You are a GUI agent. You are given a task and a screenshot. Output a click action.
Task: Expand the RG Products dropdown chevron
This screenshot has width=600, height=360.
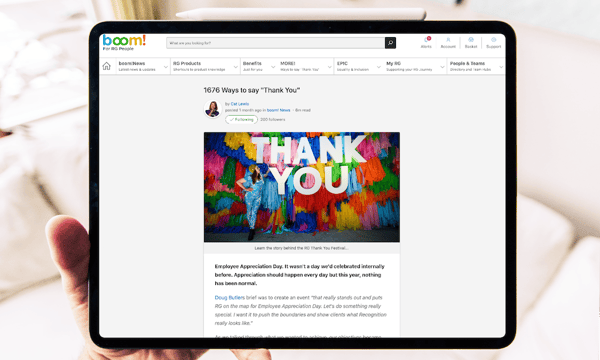235,67
